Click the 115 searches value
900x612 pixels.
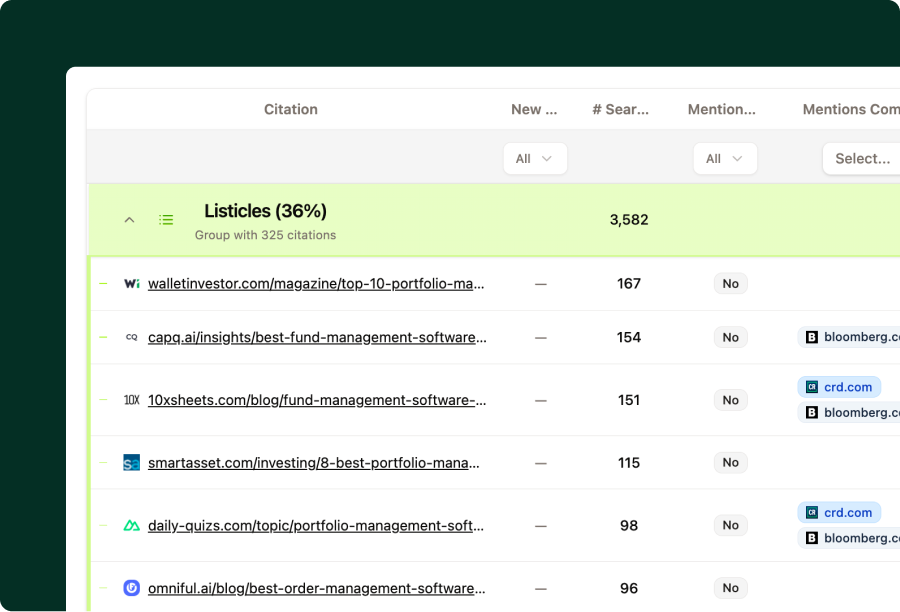click(x=629, y=463)
